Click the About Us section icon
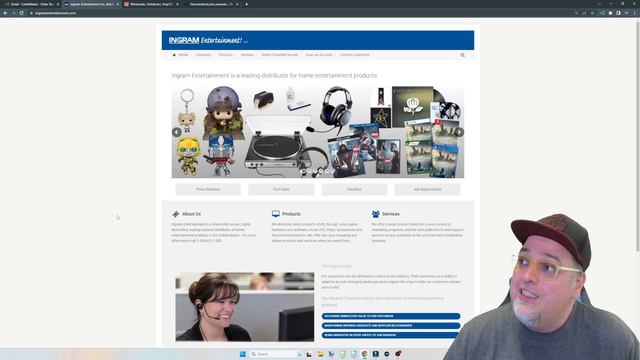Image resolution: width=640 pixels, height=360 pixels. (176, 214)
